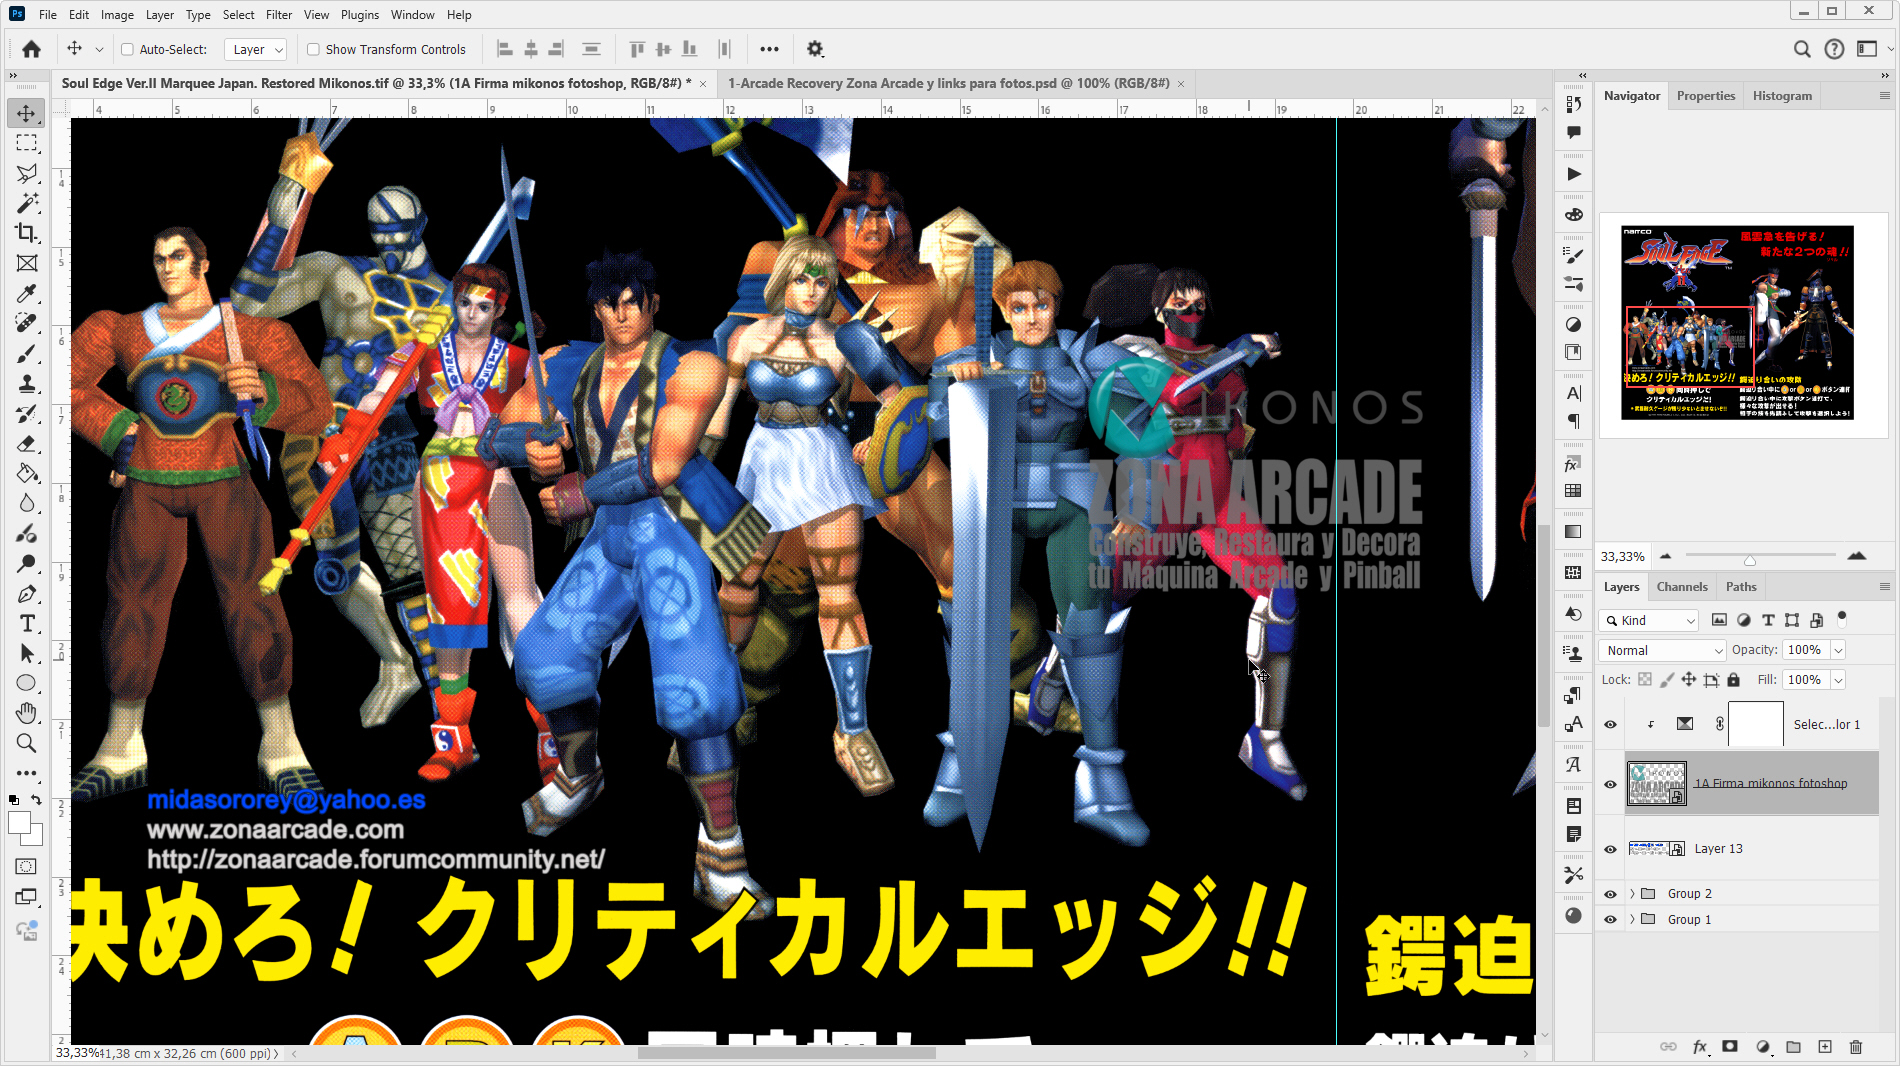
Task: Select the Eraser tool
Action: [x=27, y=443]
